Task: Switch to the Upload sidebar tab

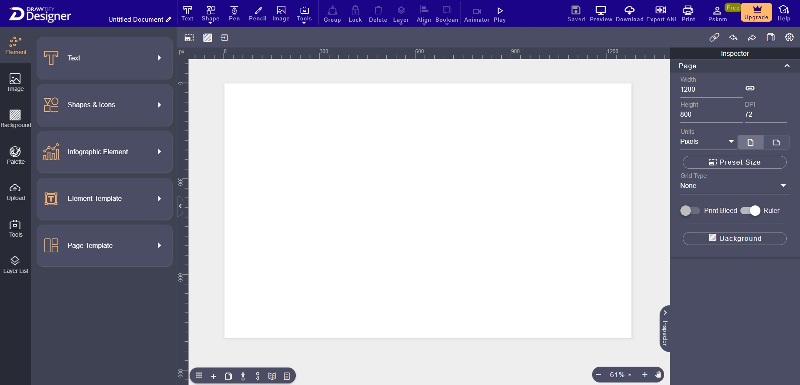Action: 15,192
